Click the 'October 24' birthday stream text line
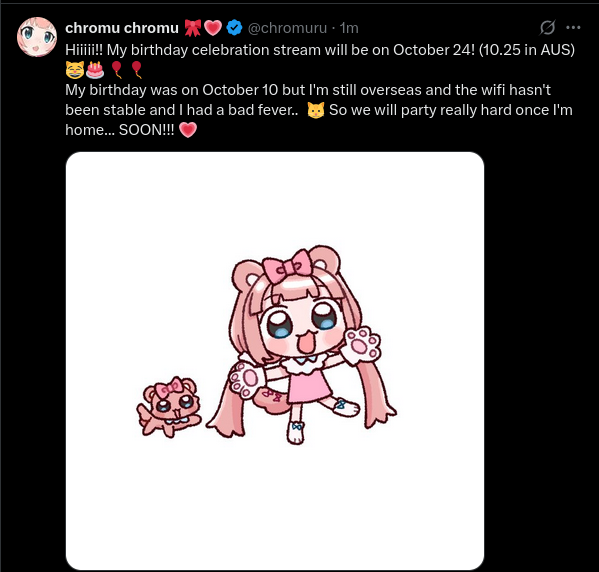Viewport: 599px width, 572px height. click(x=320, y=50)
